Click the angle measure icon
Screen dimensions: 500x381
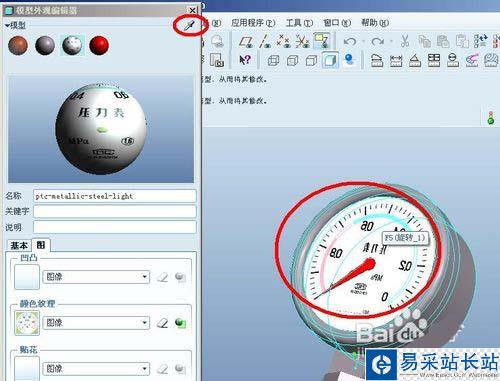click(x=415, y=61)
